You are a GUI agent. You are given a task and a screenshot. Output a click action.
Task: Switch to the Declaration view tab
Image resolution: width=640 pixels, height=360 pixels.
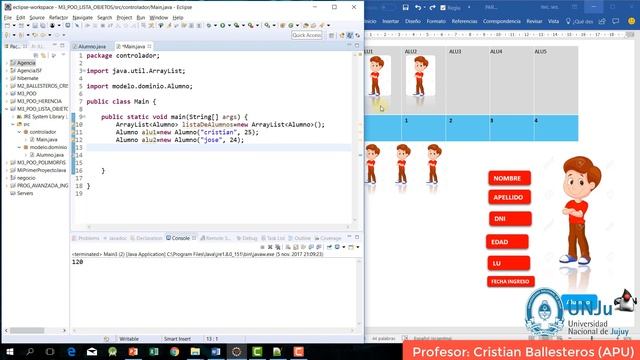146,238
